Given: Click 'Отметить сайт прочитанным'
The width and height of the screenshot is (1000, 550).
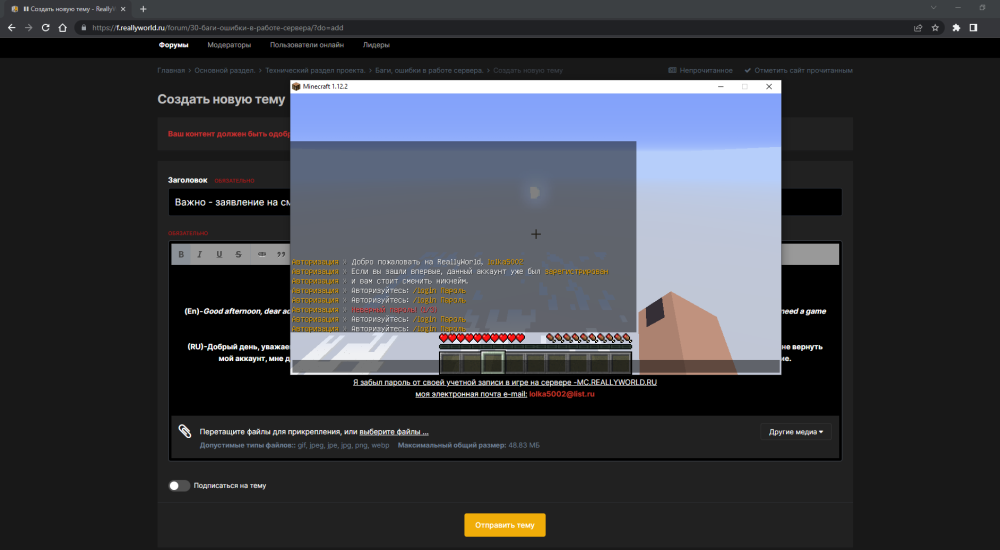Looking at the screenshot, I should pyautogui.click(x=798, y=71).
